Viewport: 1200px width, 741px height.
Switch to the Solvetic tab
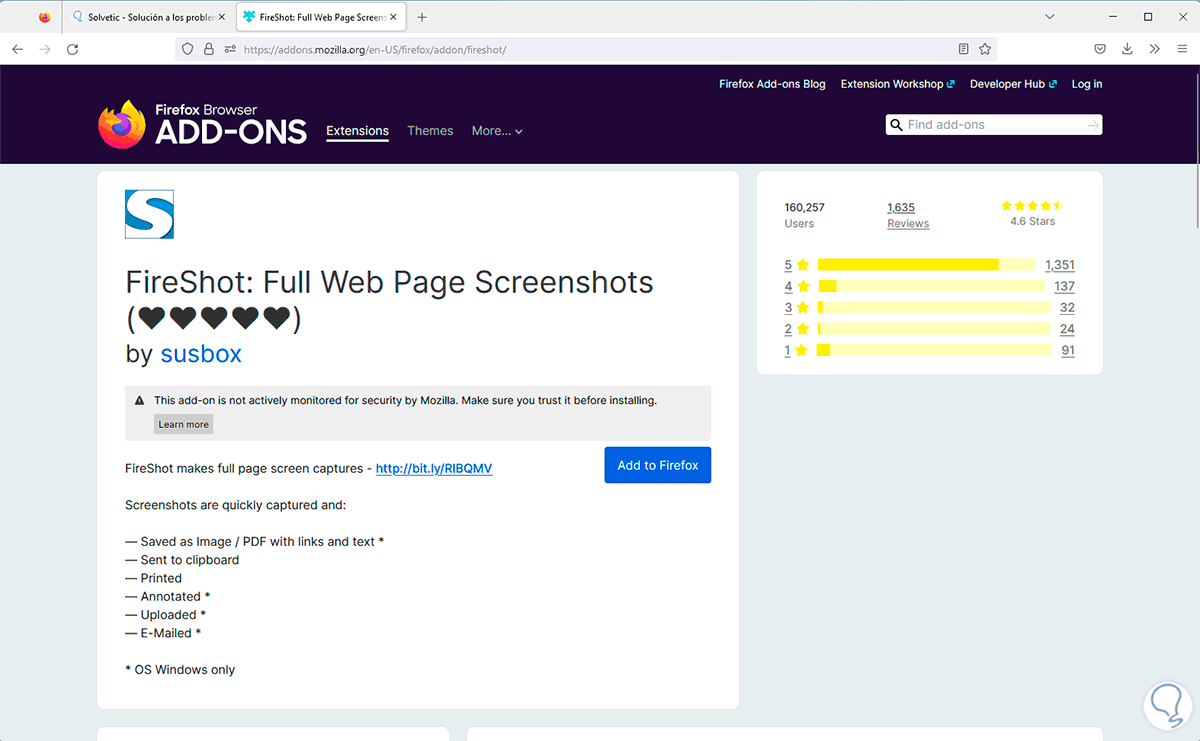click(150, 17)
